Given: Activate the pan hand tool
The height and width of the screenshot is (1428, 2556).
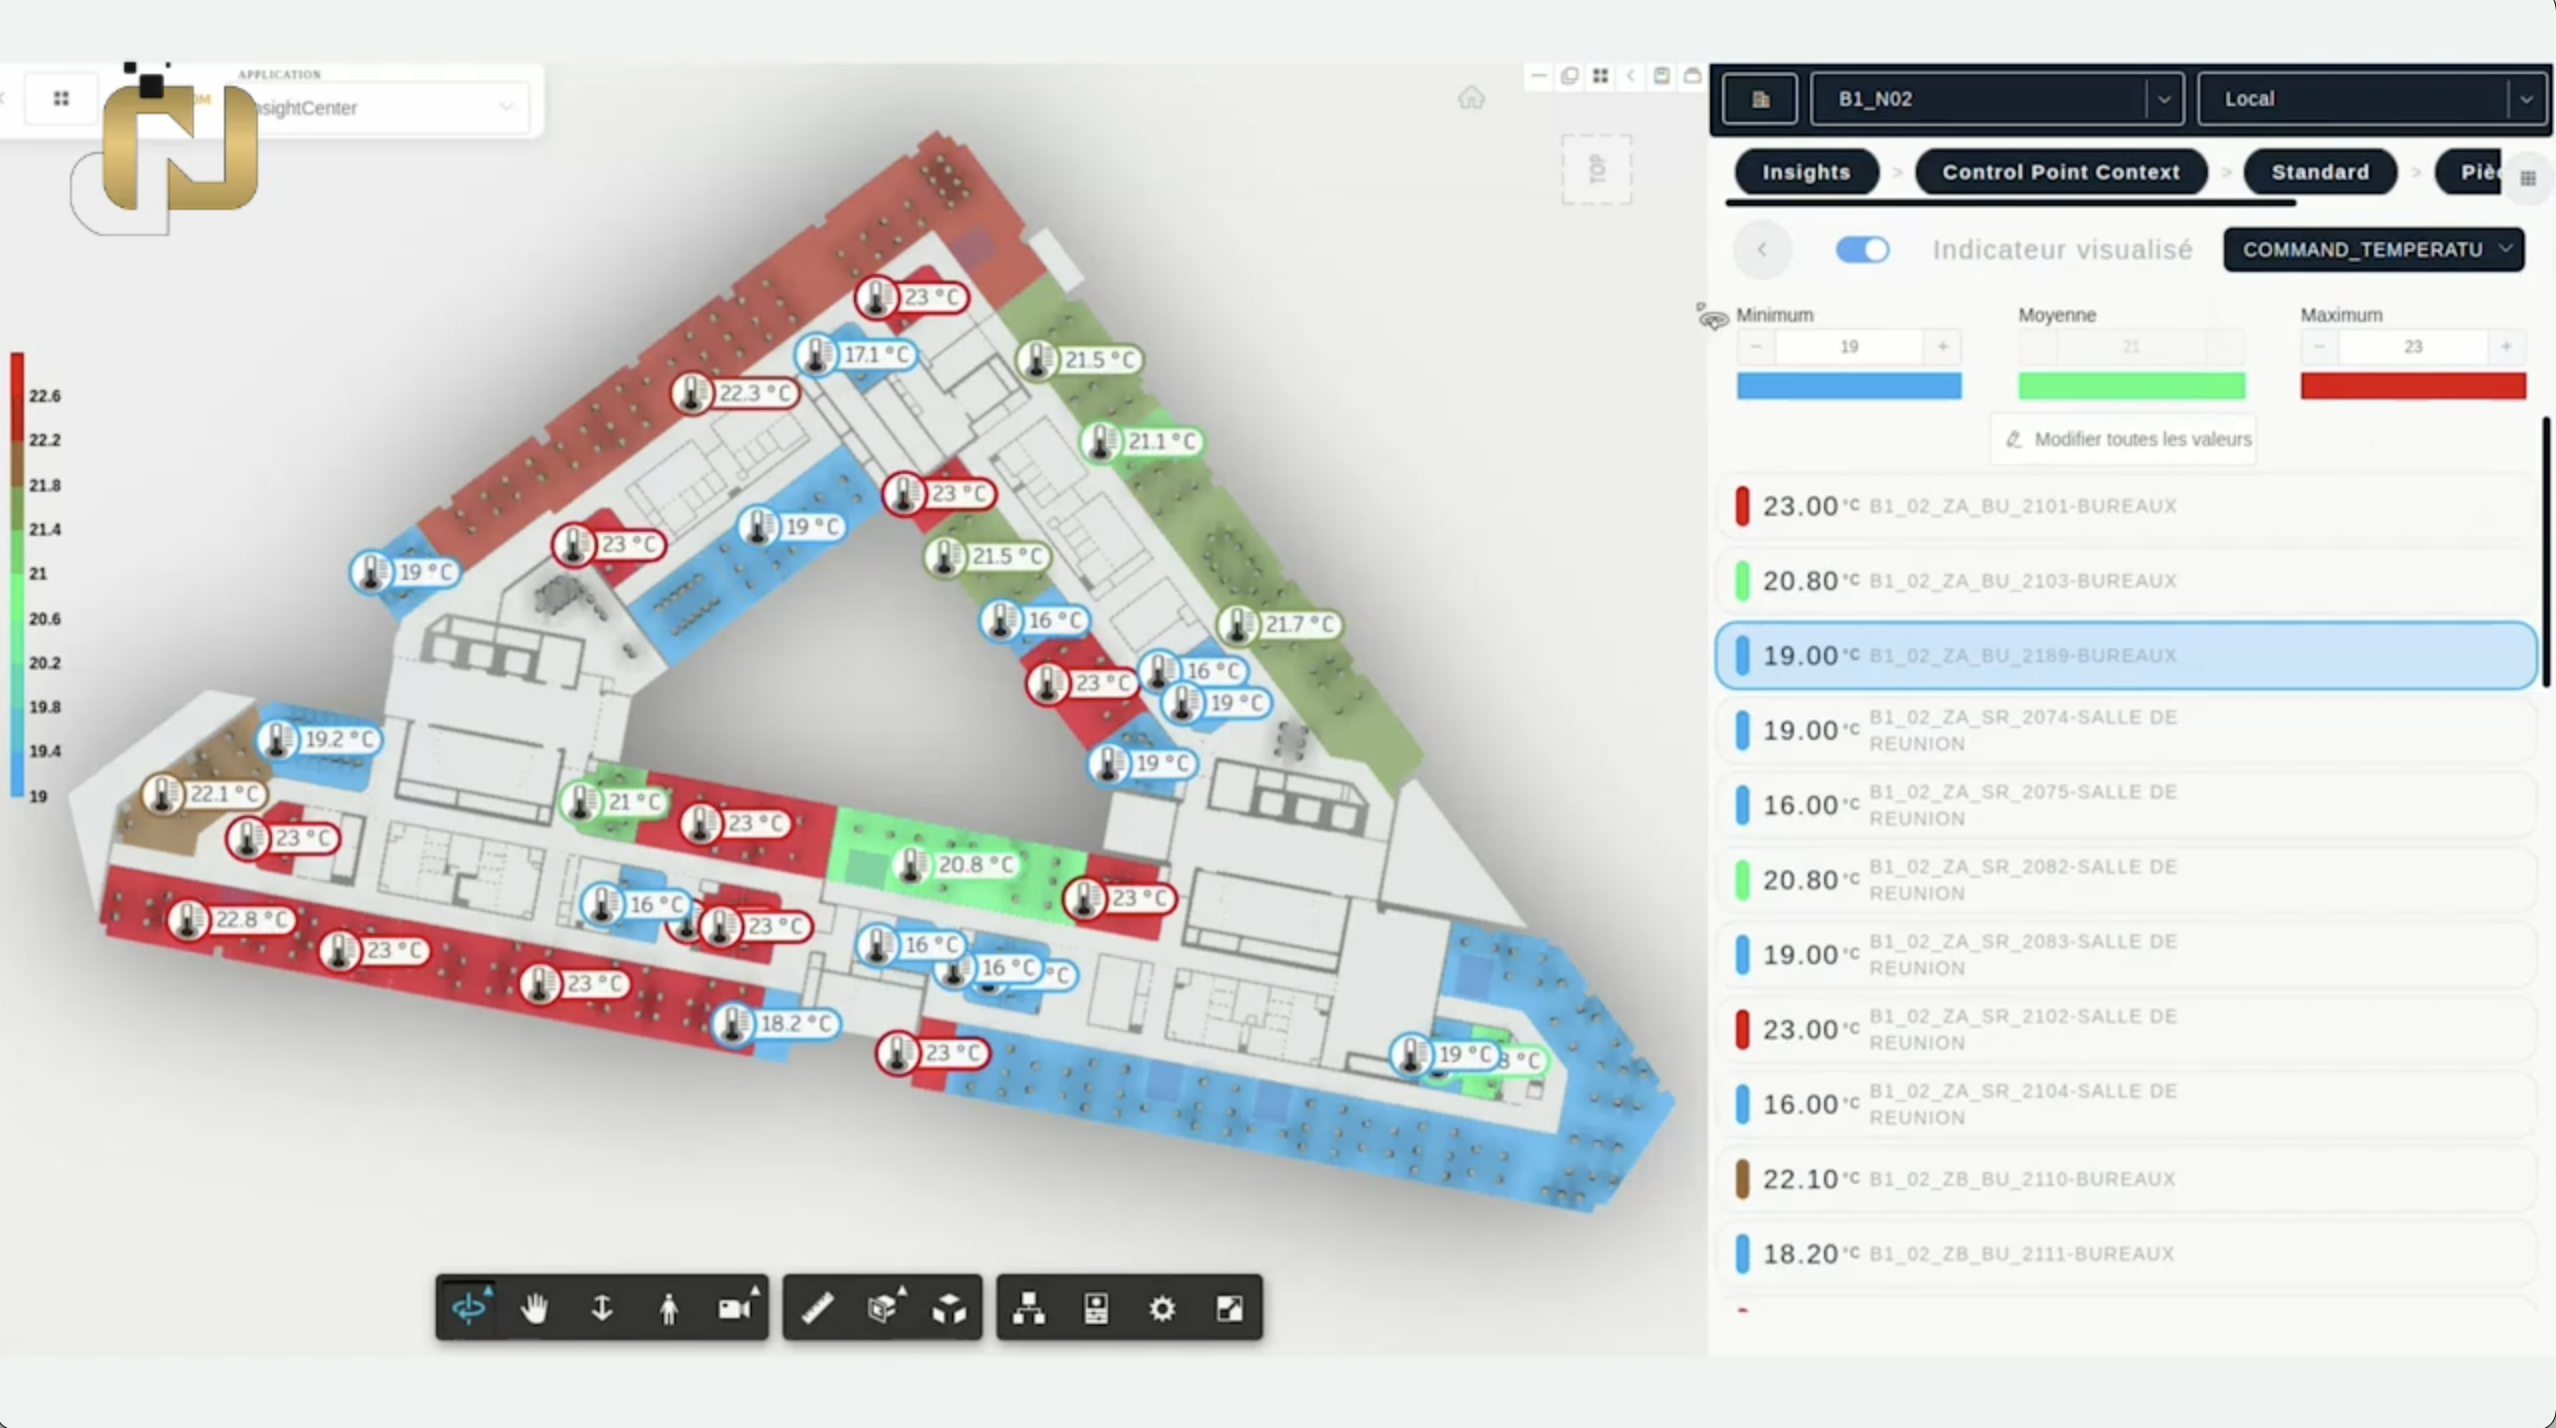Looking at the screenshot, I should tap(535, 1308).
